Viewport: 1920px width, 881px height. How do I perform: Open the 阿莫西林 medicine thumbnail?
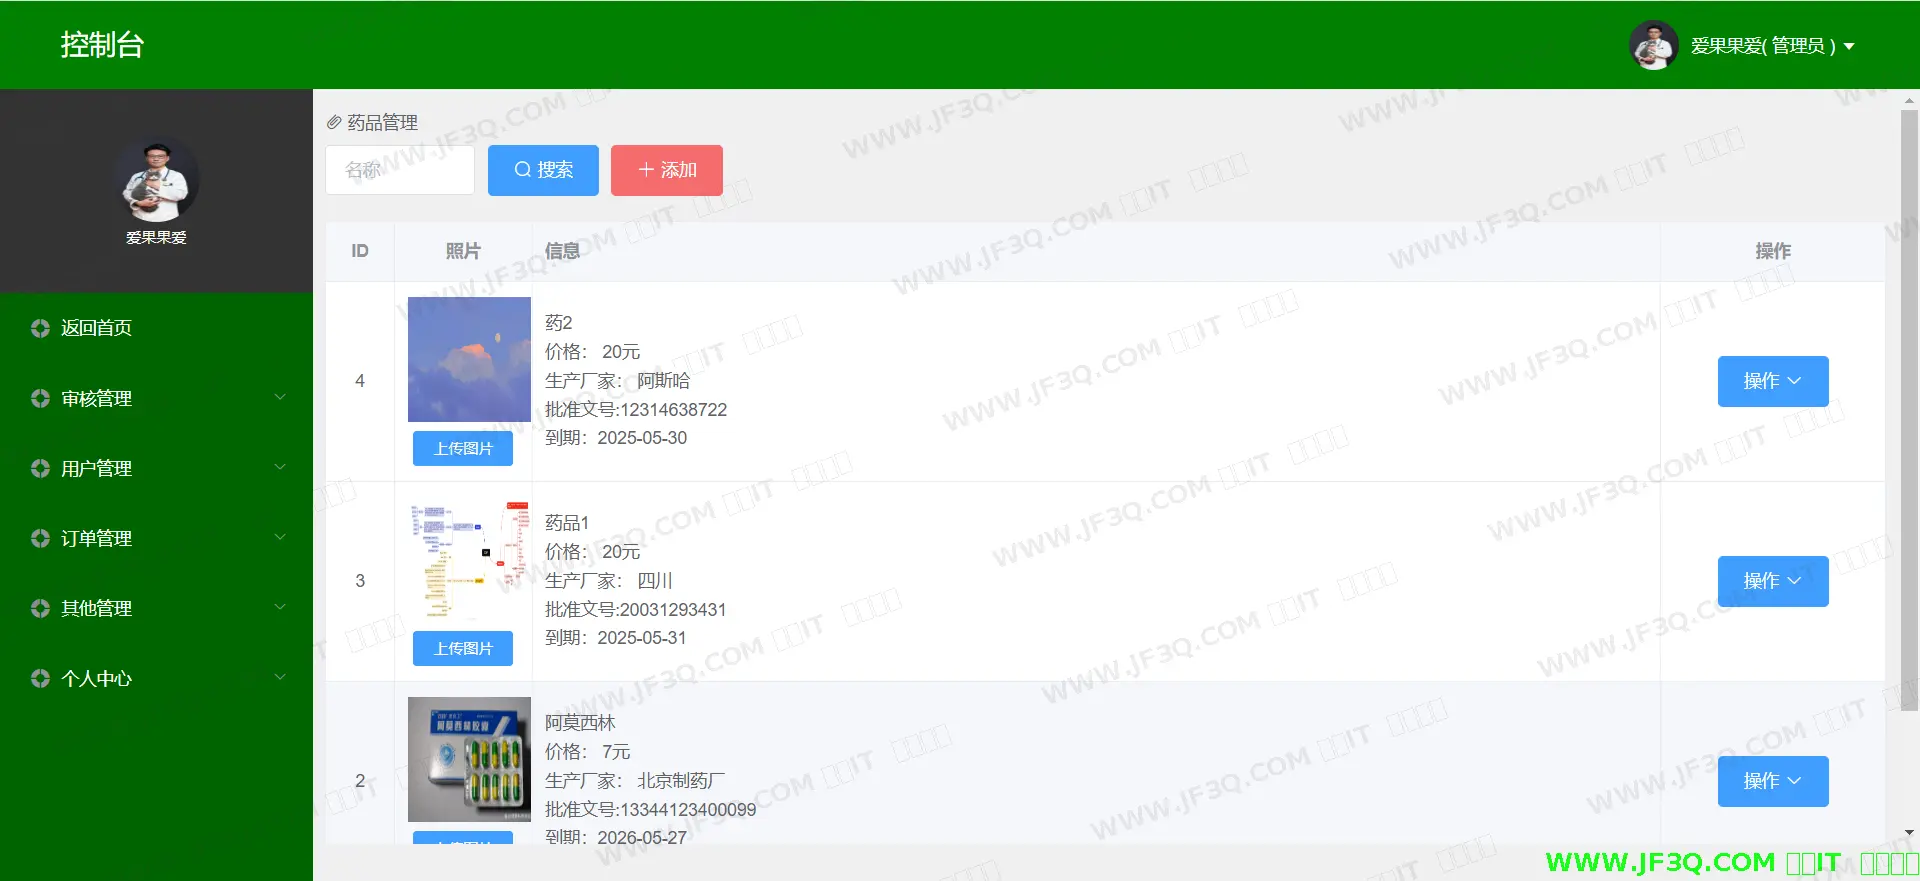click(469, 759)
